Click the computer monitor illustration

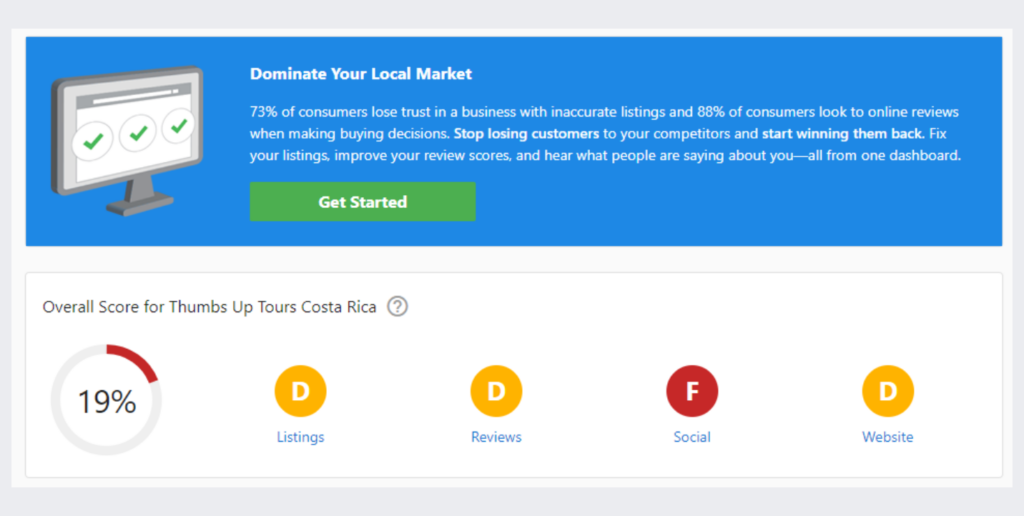[x=128, y=140]
